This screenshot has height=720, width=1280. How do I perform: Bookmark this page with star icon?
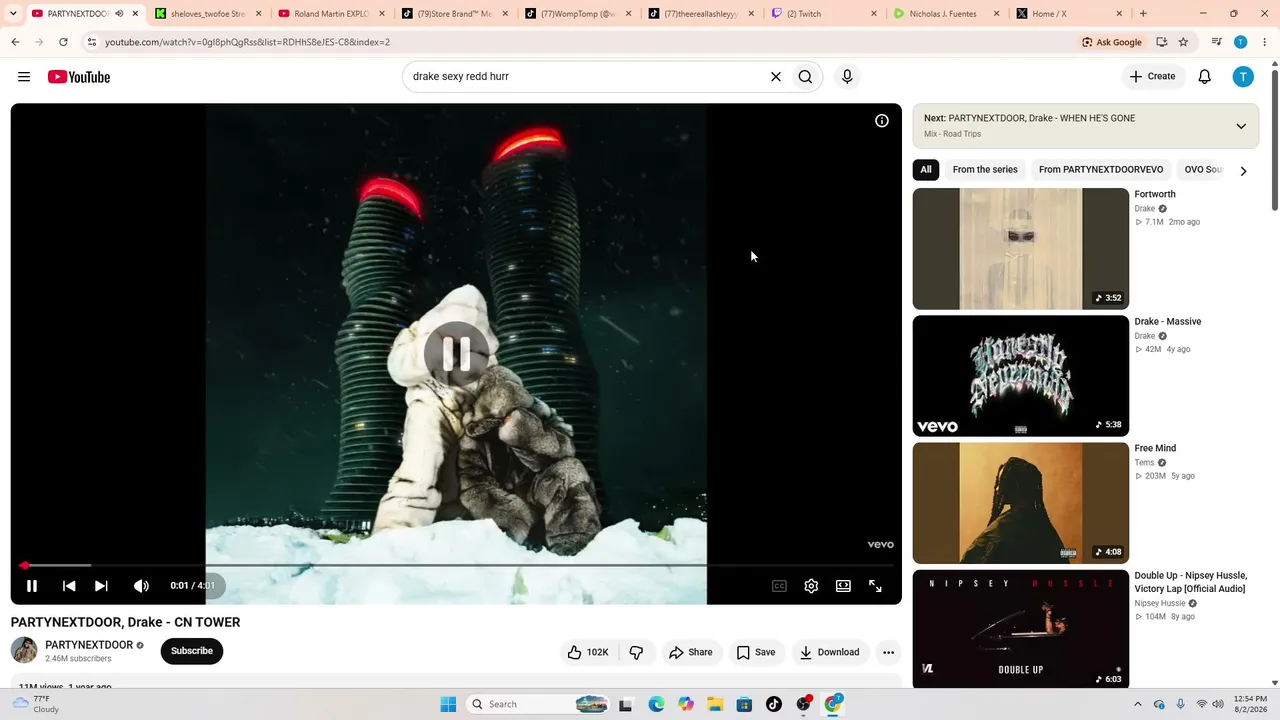coord(1183,42)
